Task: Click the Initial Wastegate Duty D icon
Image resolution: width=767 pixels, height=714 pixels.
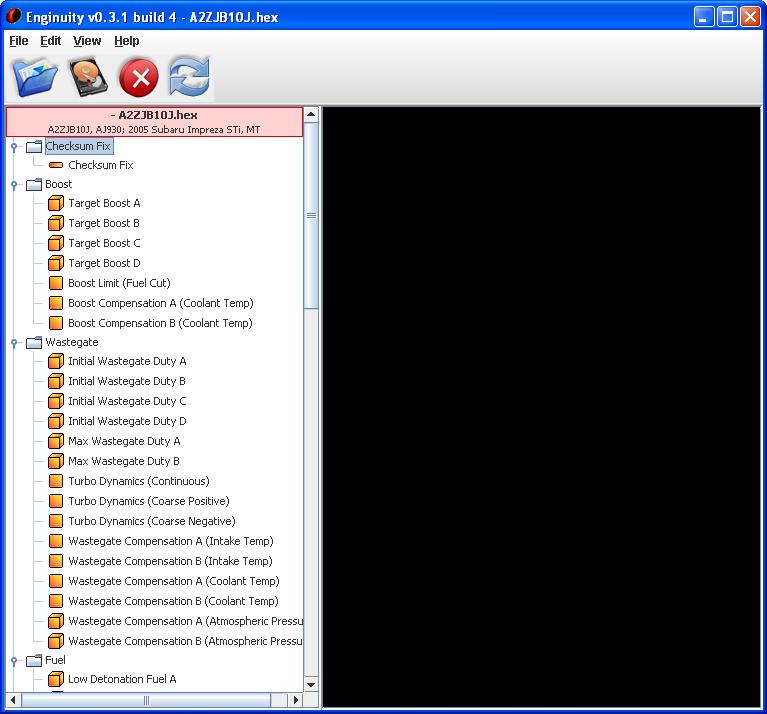Action: pos(56,421)
